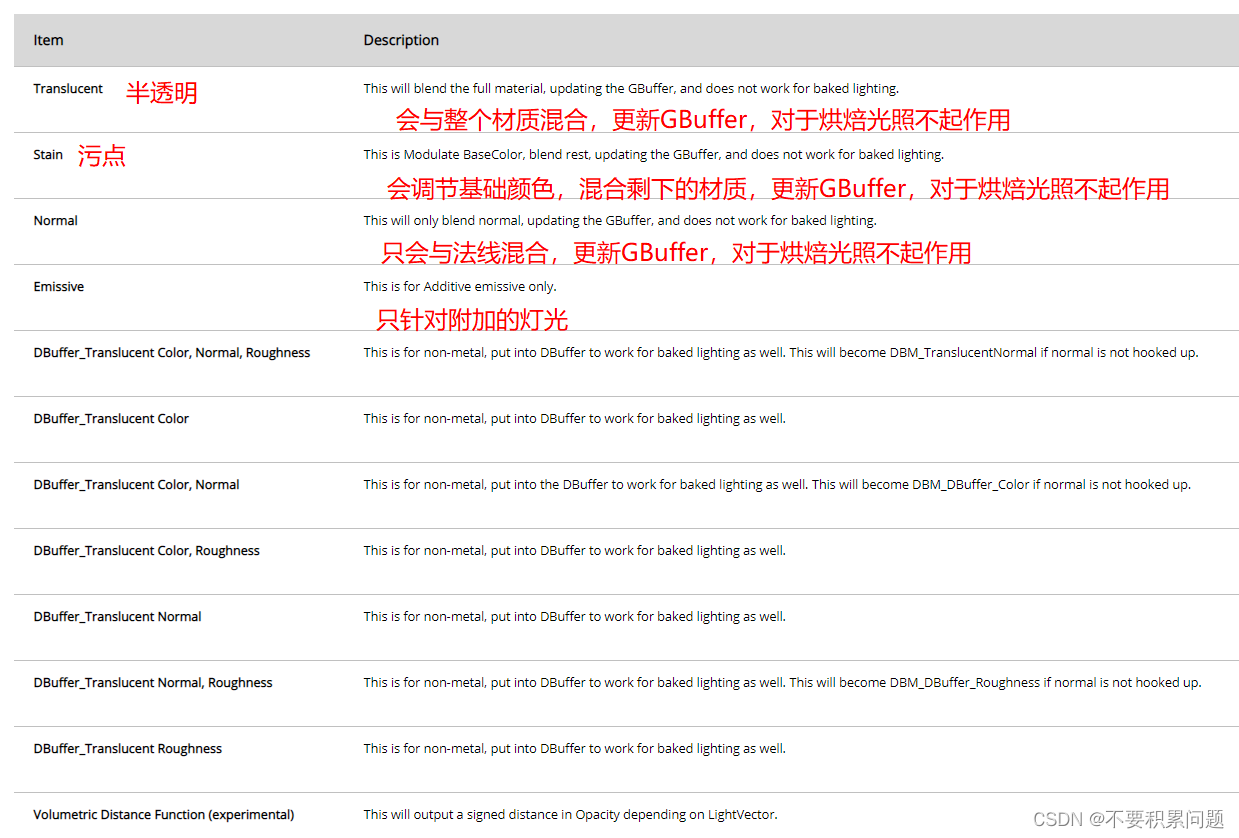Click 'DBuffer_Translucent Color, Normal' item cell
This screenshot has height=838, width=1239.
[x=136, y=485]
